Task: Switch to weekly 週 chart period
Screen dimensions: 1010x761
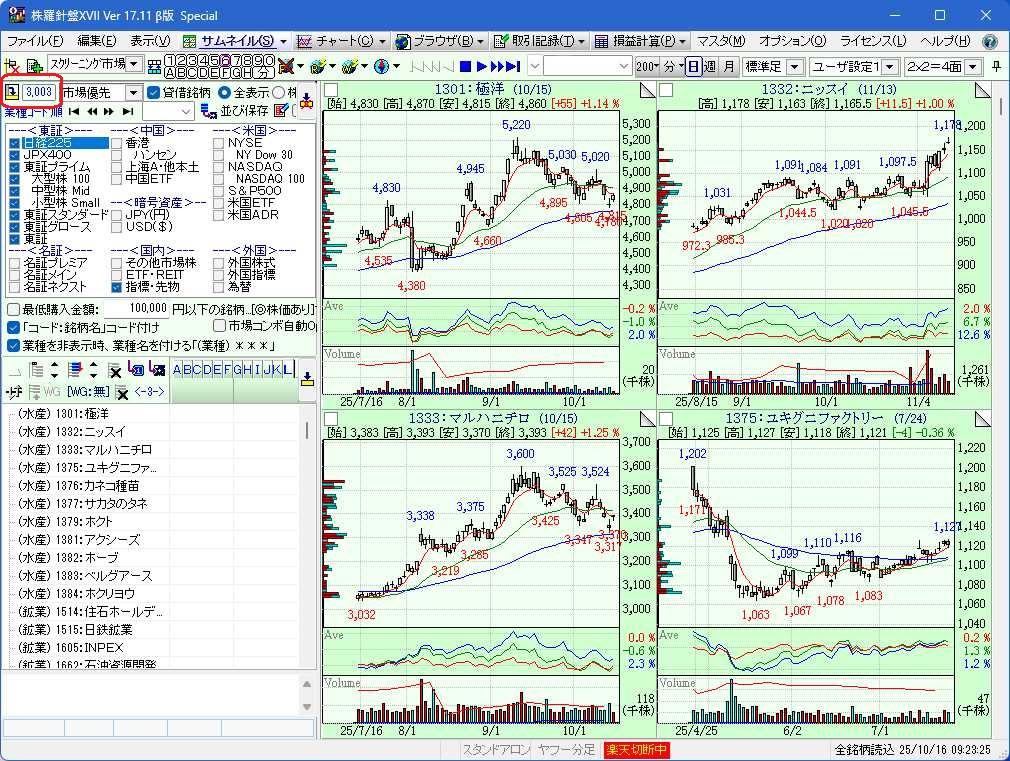Action: click(710, 66)
